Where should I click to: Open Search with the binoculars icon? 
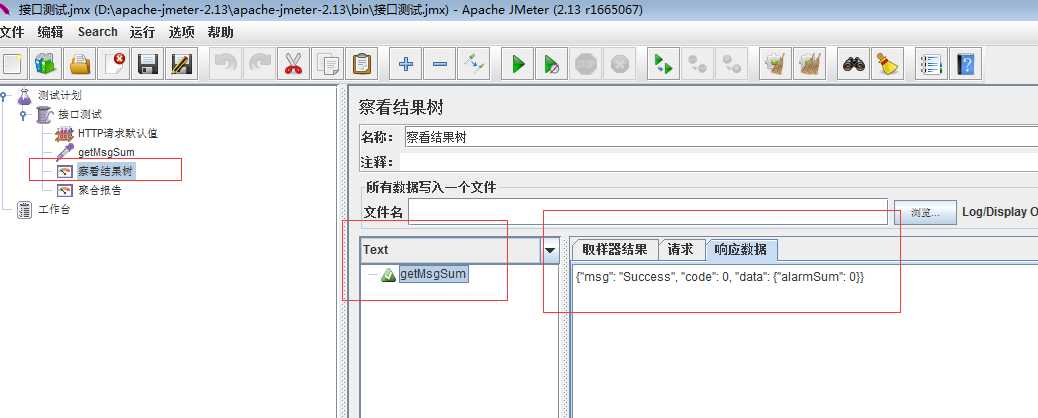coord(853,64)
